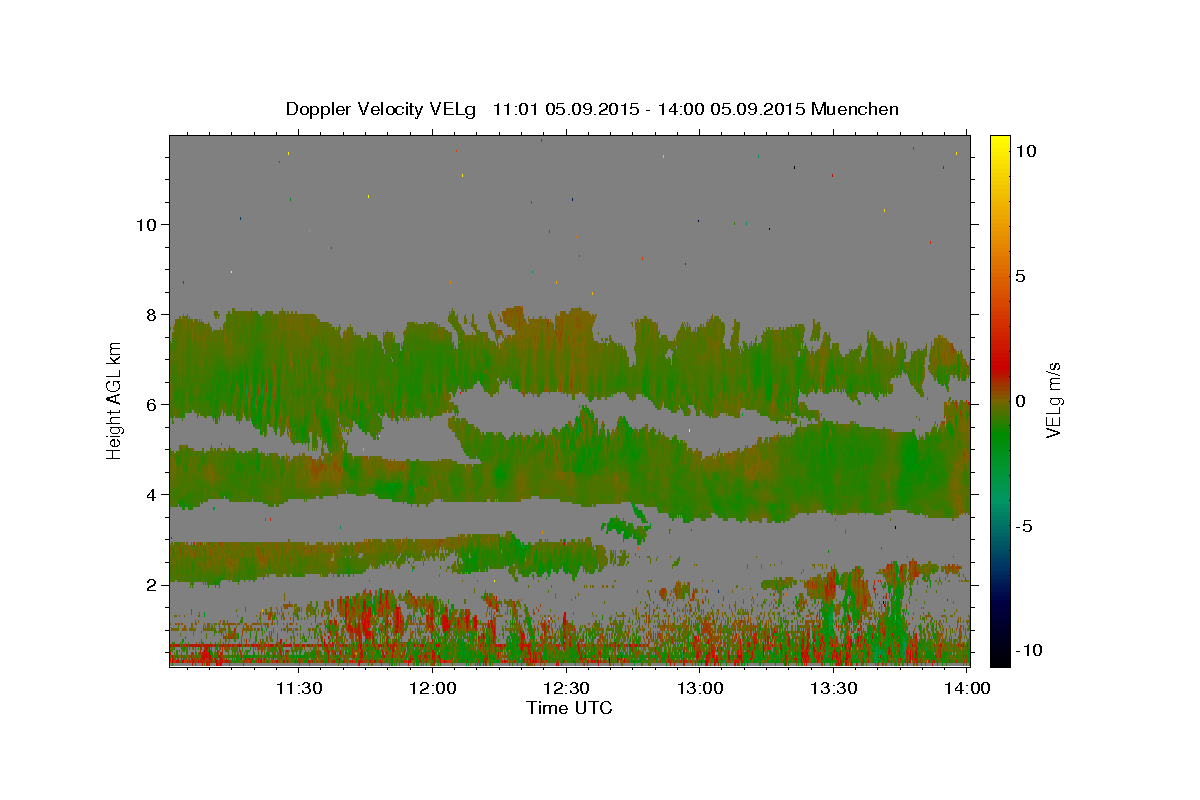Image resolution: width=1200 pixels, height=800 pixels.
Task: Click the height axis label 10
Action: [145, 224]
